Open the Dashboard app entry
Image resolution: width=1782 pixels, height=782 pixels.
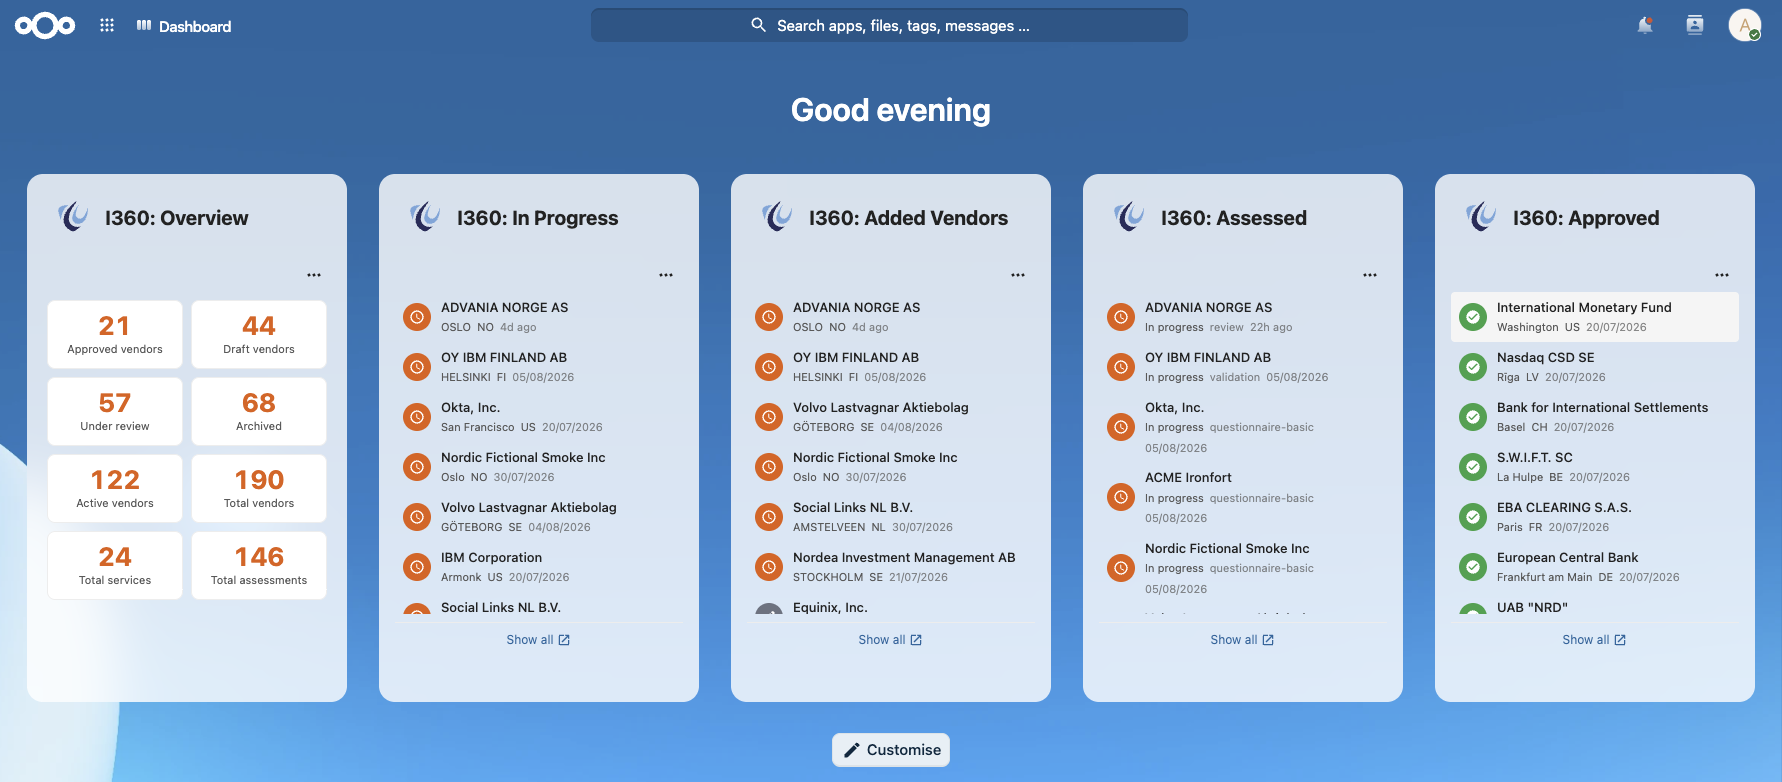point(184,26)
